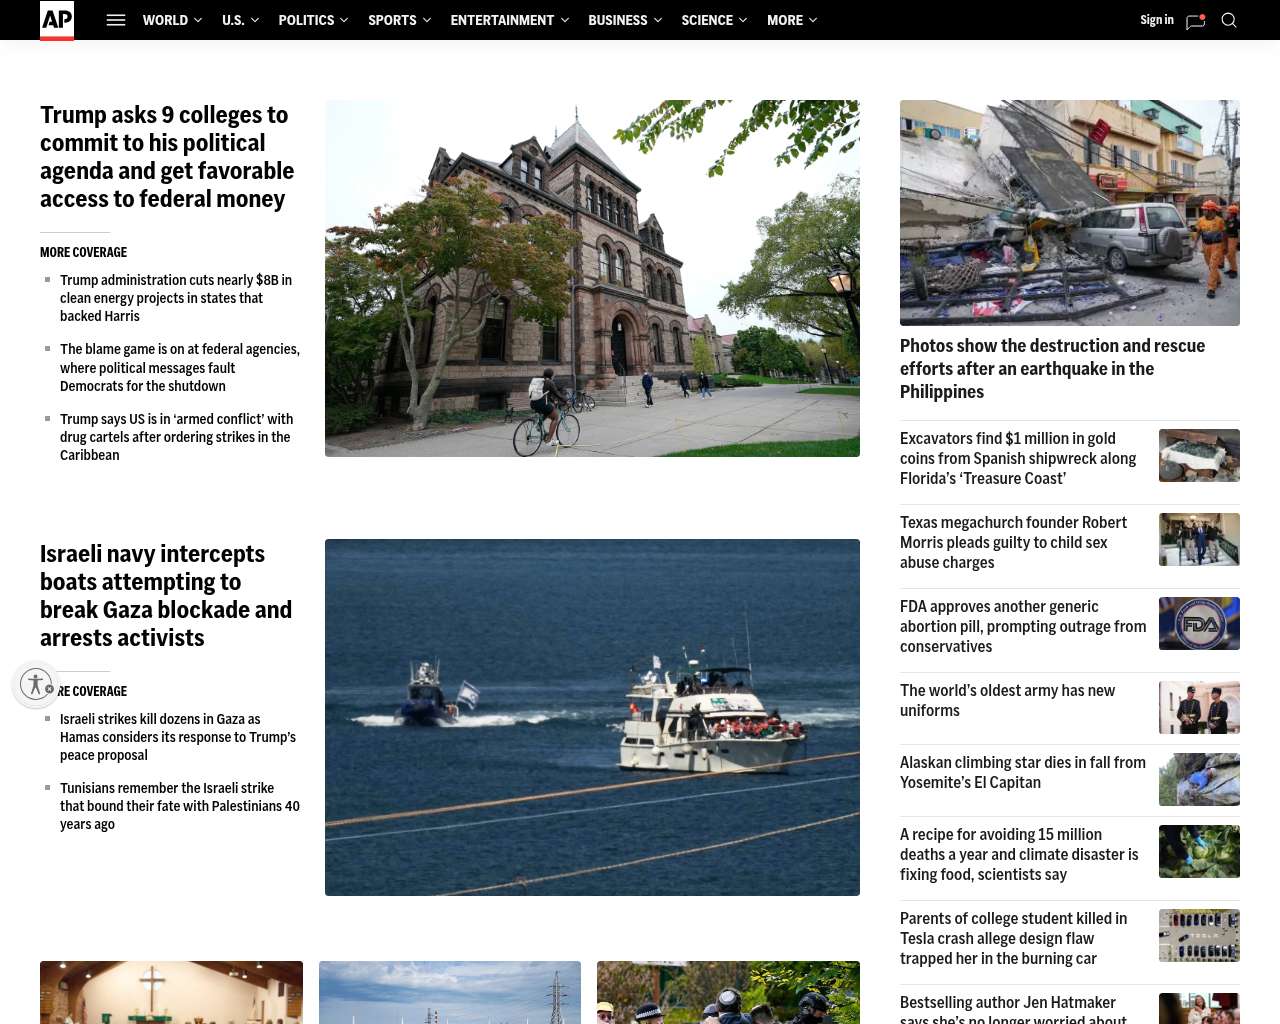Open the gold coins shipwreck thumbnail

pyautogui.click(x=1199, y=455)
